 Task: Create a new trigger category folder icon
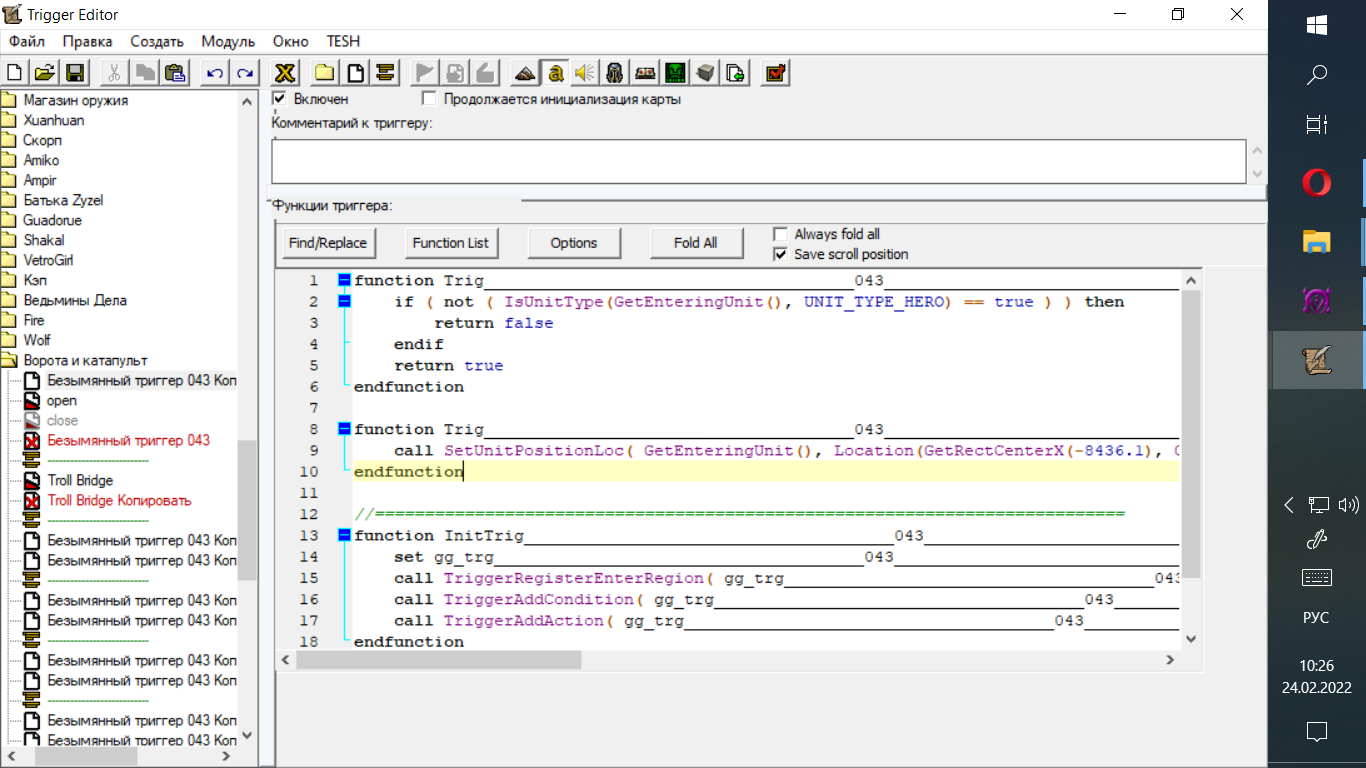coord(325,72)
